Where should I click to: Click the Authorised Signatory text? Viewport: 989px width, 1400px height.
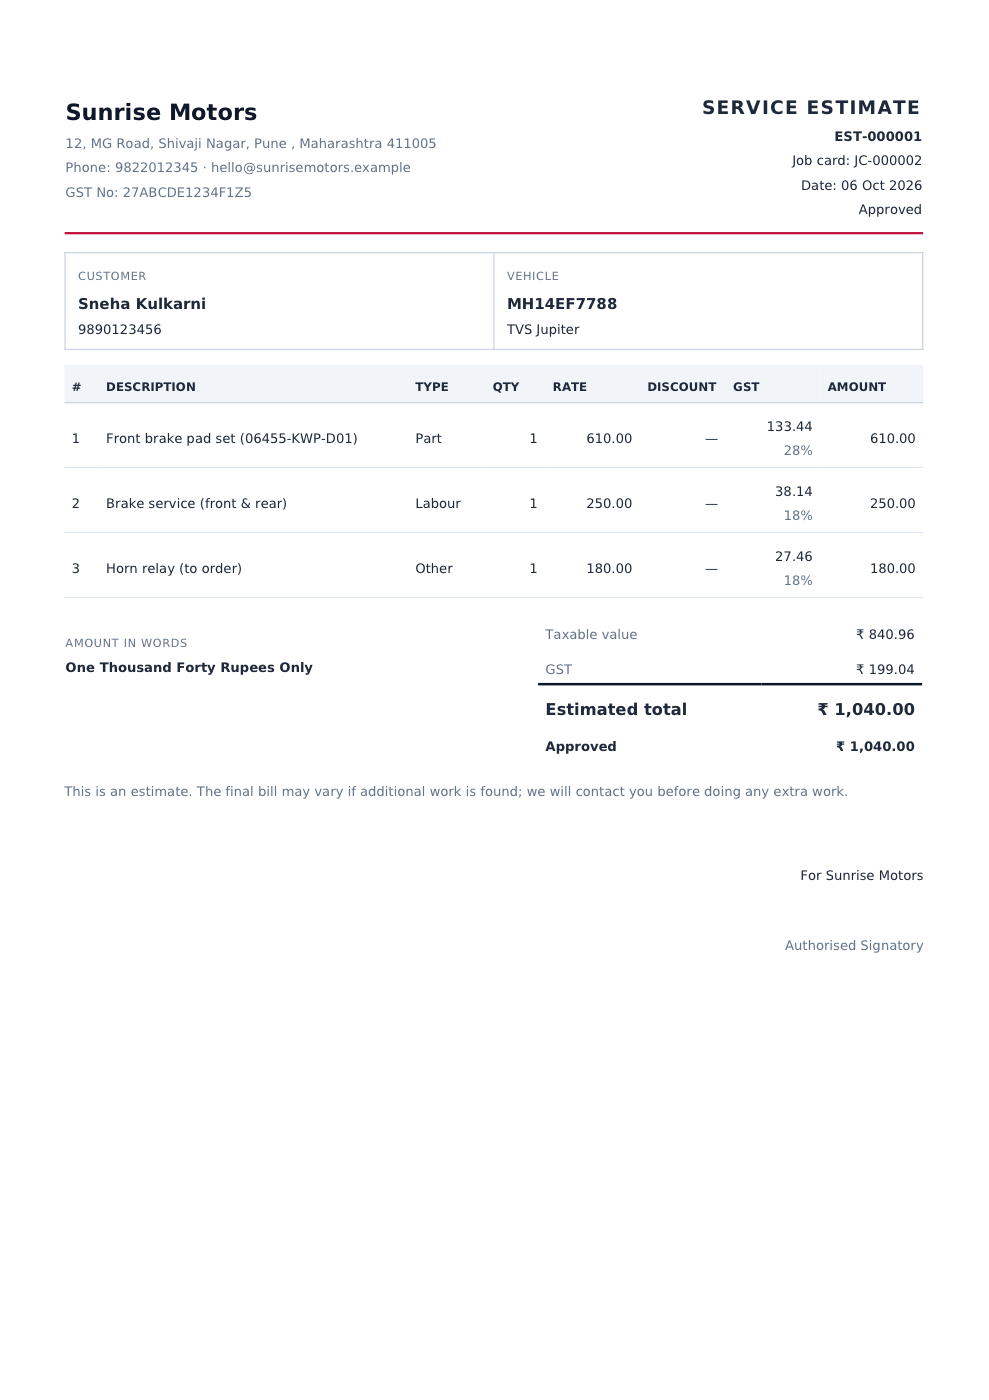854,945
